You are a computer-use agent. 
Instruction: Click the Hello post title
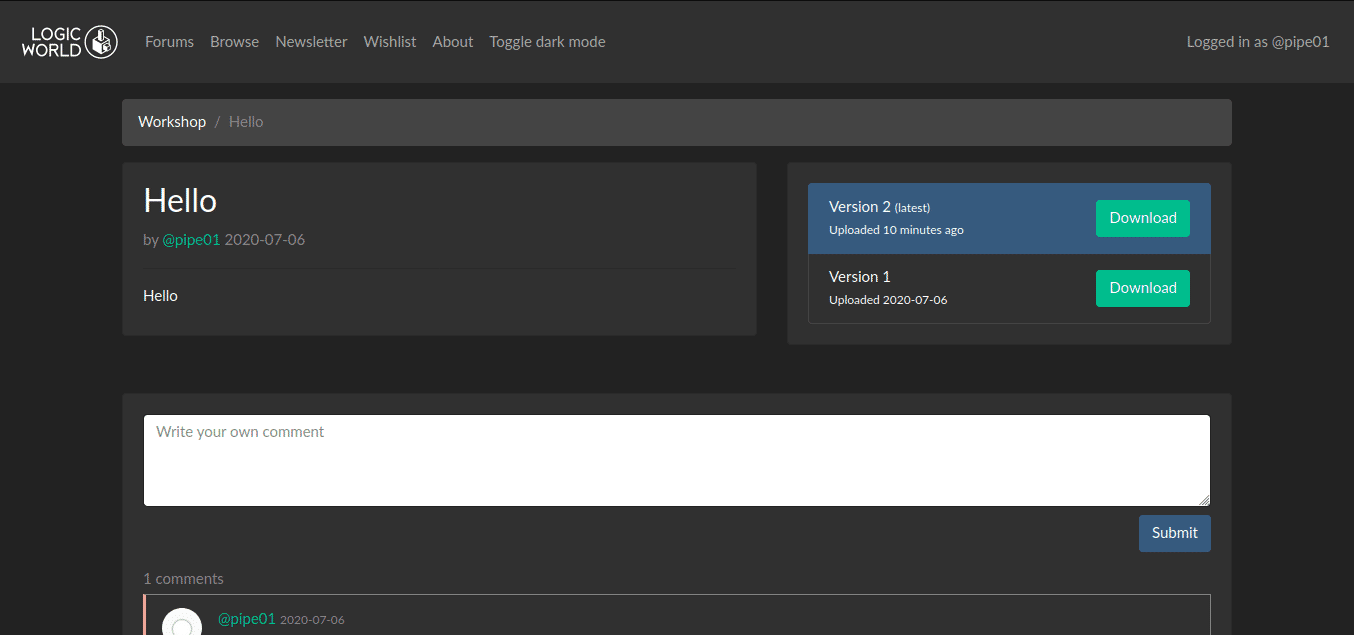(180, 201)
